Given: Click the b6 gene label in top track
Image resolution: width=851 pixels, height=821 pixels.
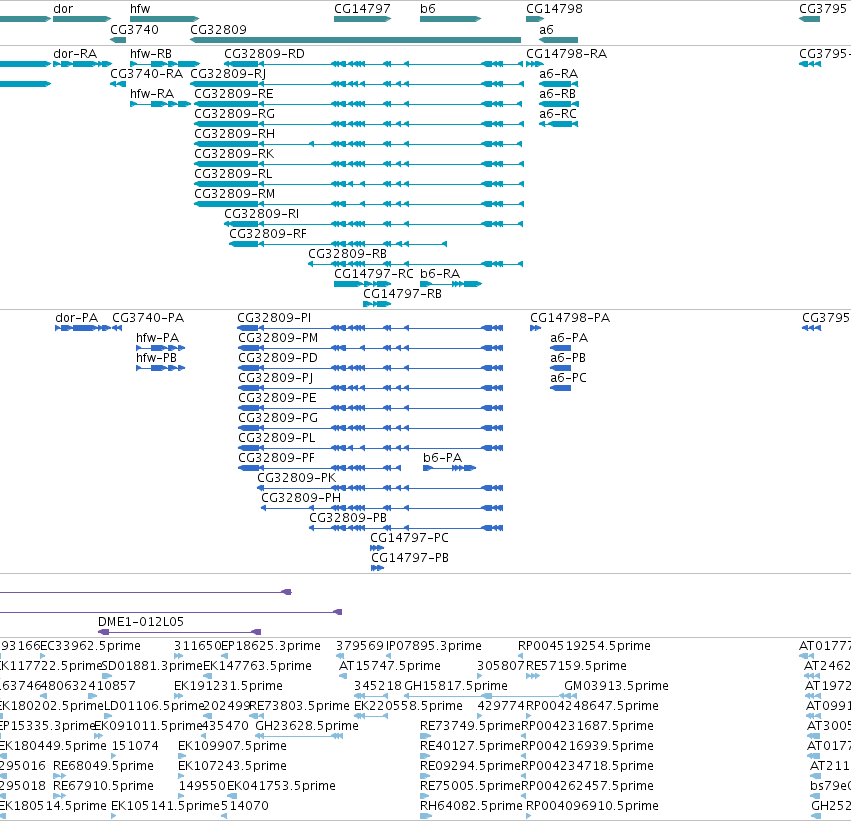Looking at the screenshot, I should pos(428,9).
